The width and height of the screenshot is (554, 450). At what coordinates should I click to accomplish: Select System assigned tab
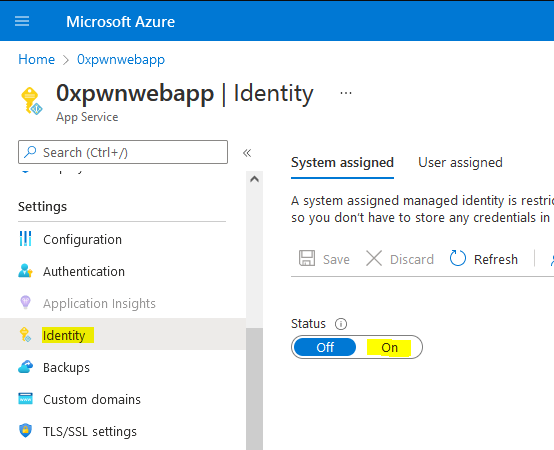[x=342, y=162]
